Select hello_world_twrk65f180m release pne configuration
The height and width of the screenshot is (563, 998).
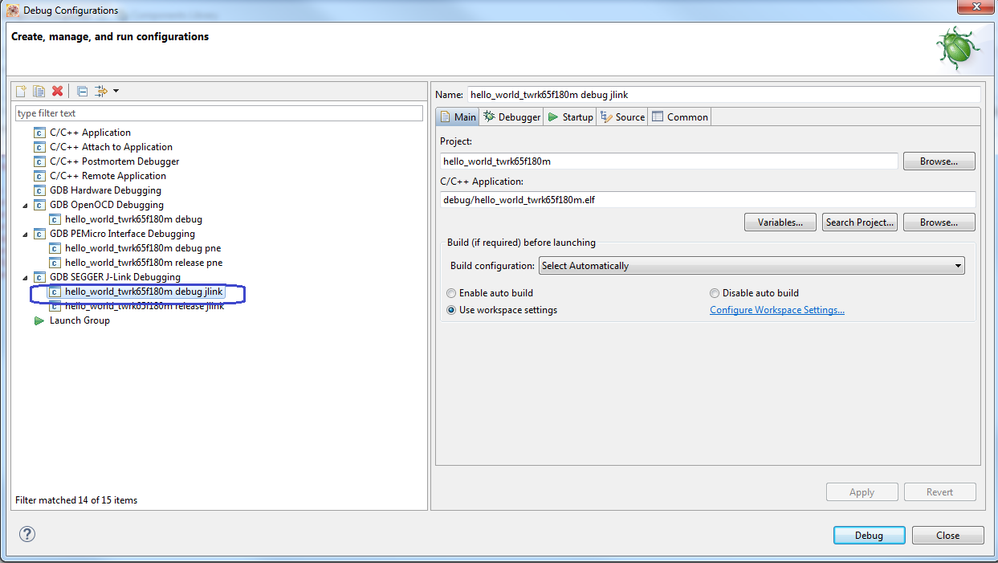coord(144,263)
